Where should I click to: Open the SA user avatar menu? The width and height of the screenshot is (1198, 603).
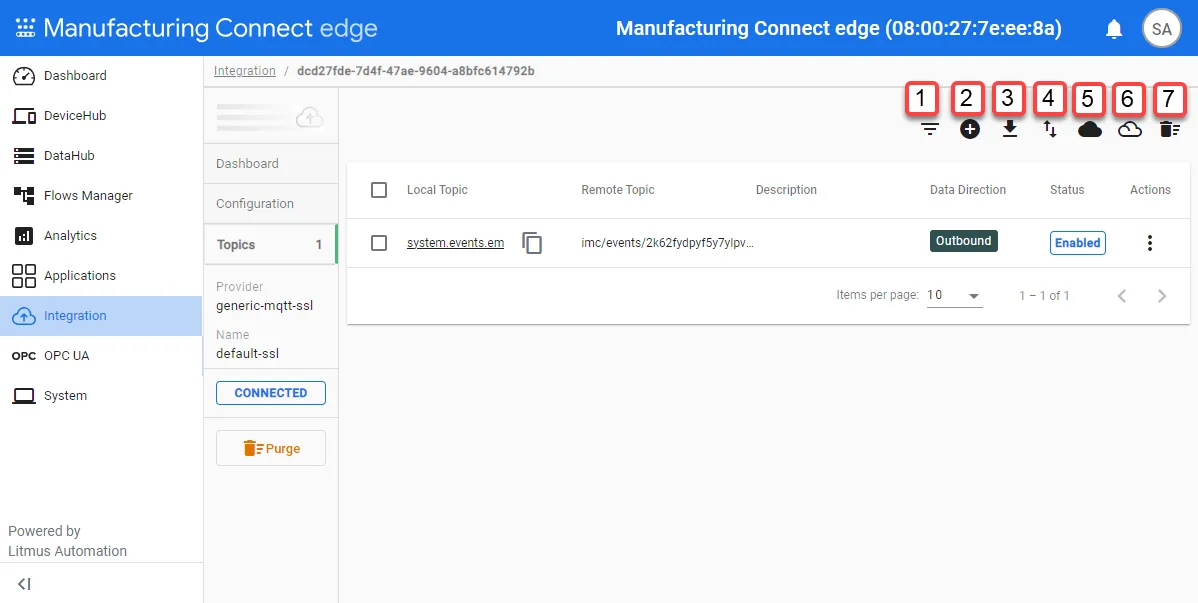point(1161,29)
